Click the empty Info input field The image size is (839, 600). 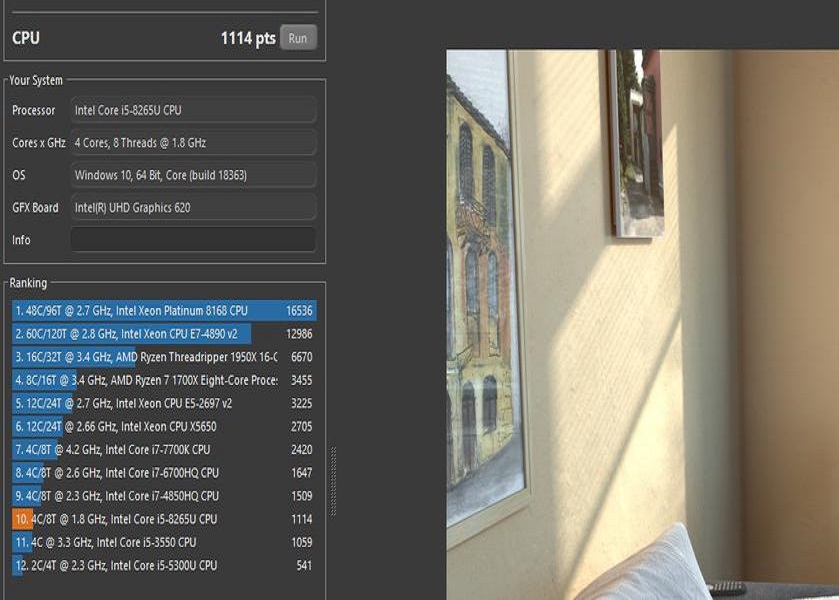tap(193, 240)
